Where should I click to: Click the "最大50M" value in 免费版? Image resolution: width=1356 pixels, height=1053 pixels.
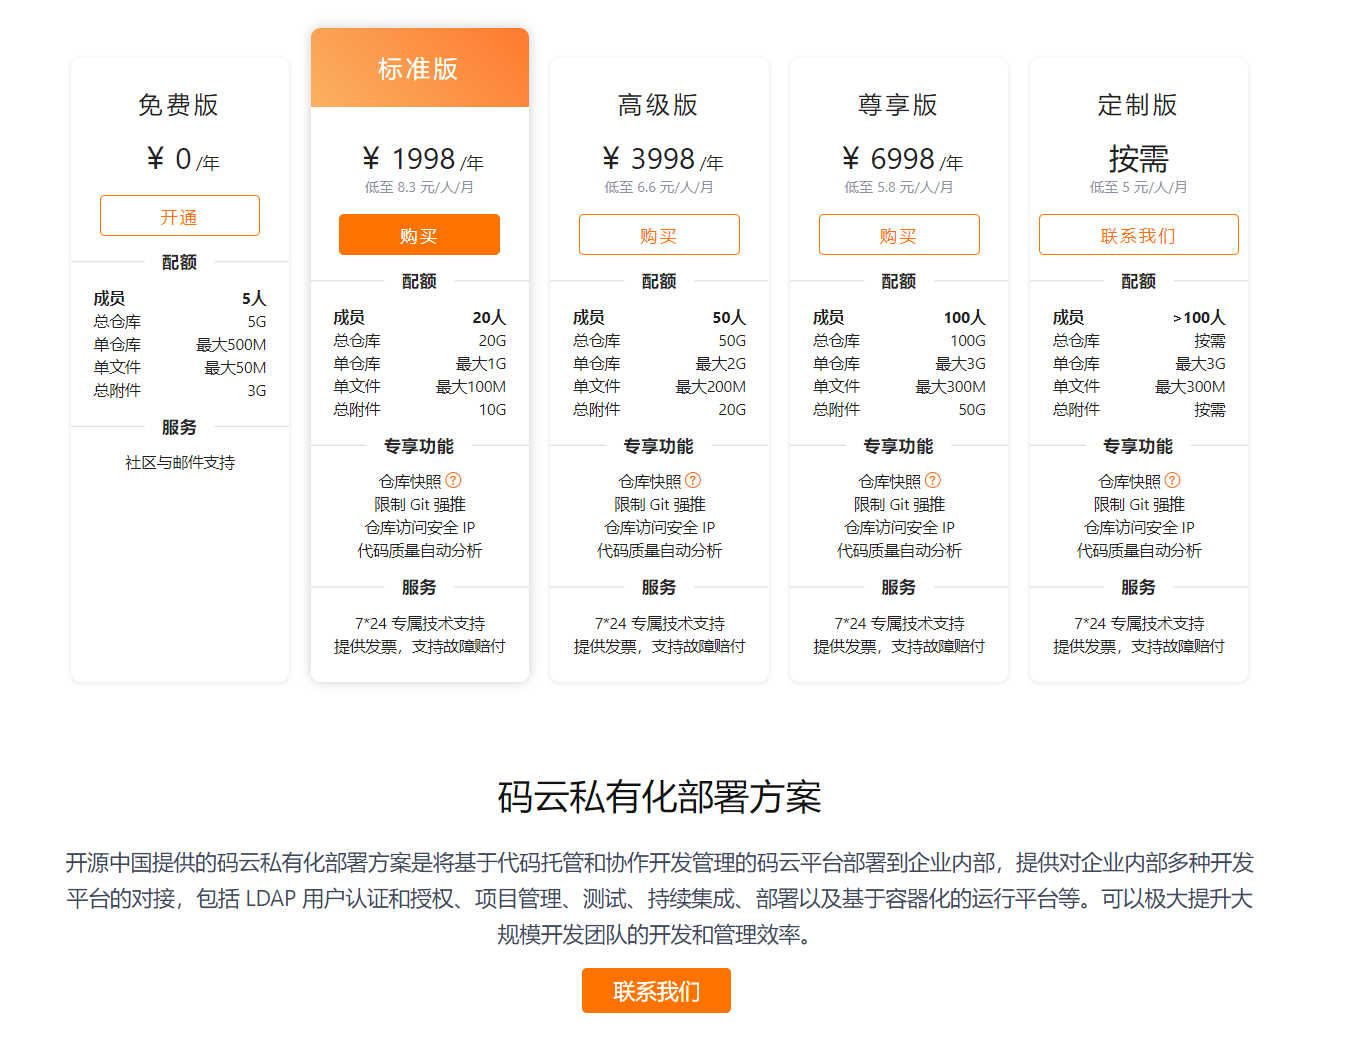[236, 368]
